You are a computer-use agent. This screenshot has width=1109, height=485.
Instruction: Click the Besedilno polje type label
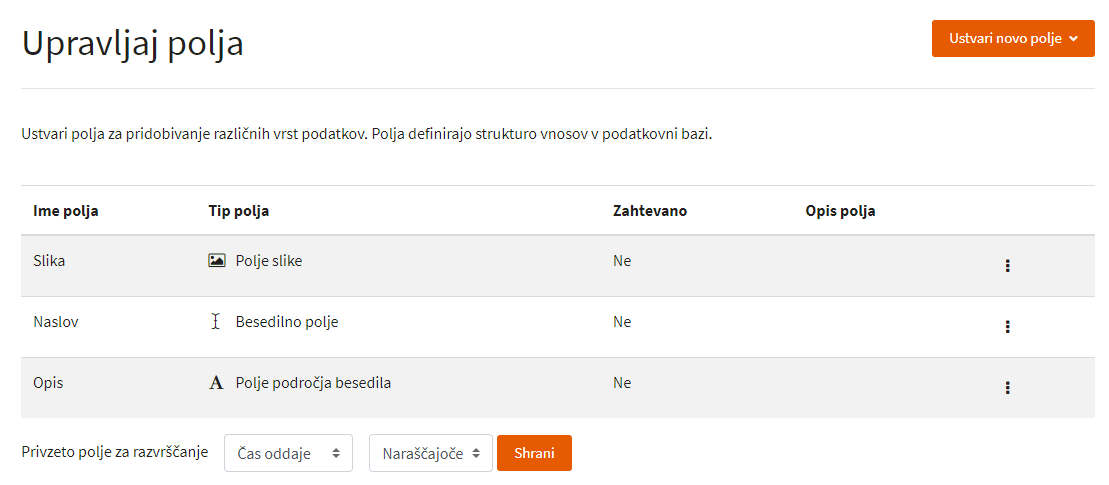pyautogui.click(x=286, y=322)
